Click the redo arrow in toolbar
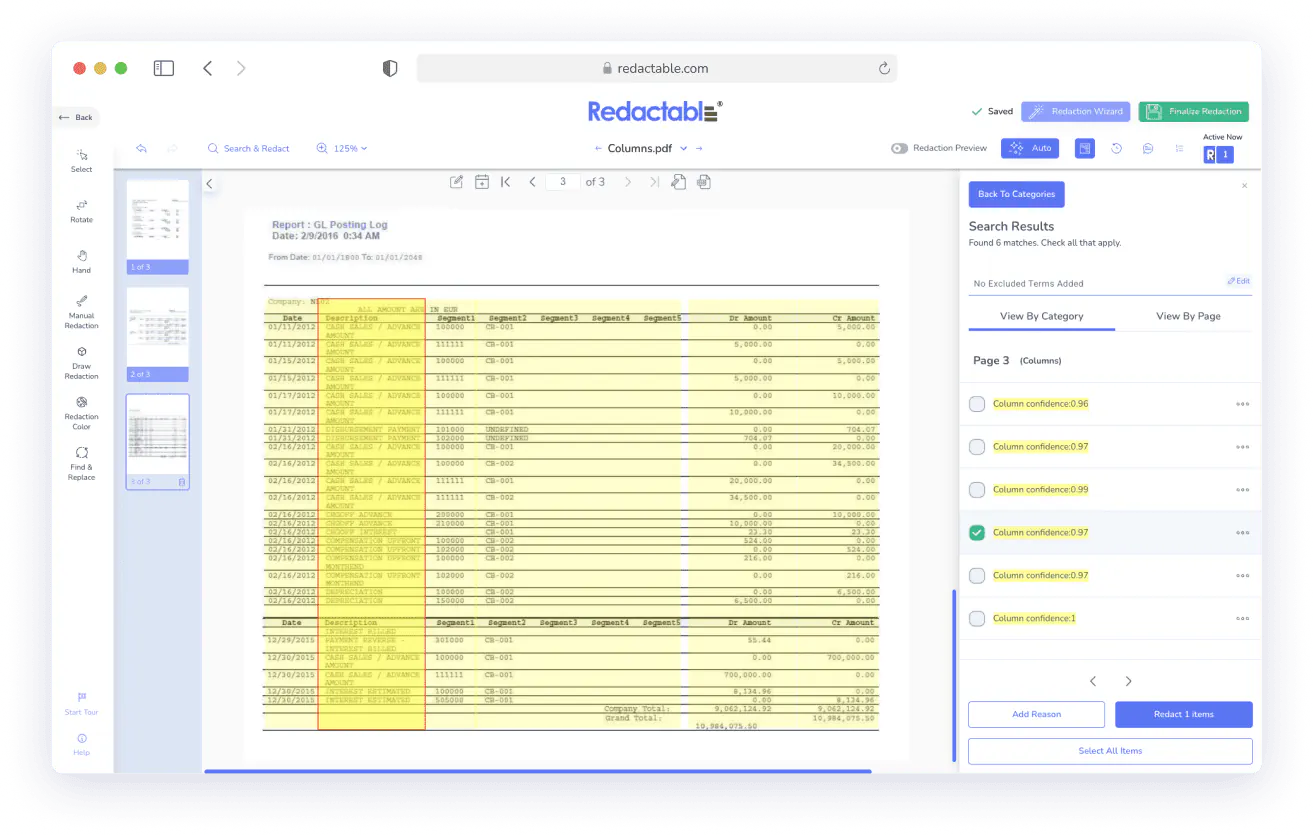Image resolution: width=1314 pixels, height=836 pixels. pos(172,148)
